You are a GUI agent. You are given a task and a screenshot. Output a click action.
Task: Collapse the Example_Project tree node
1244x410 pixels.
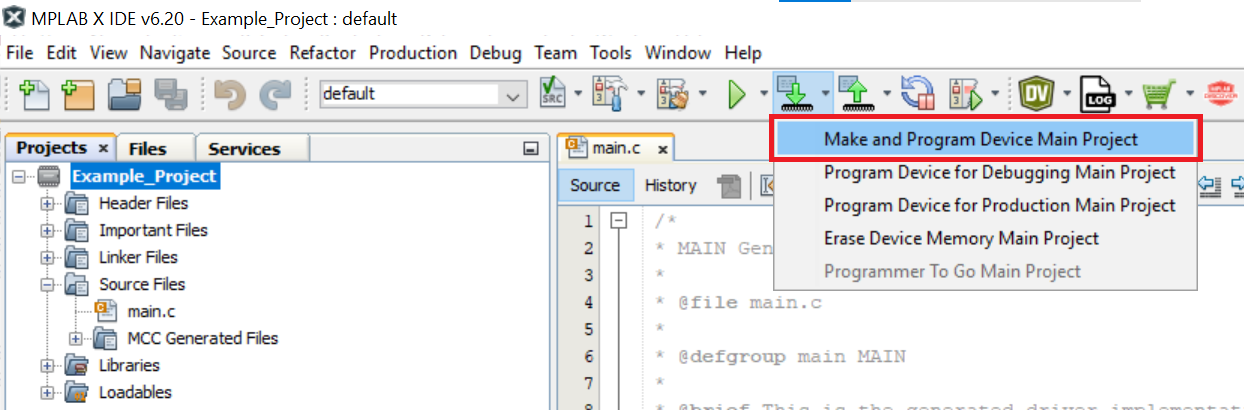19,177
